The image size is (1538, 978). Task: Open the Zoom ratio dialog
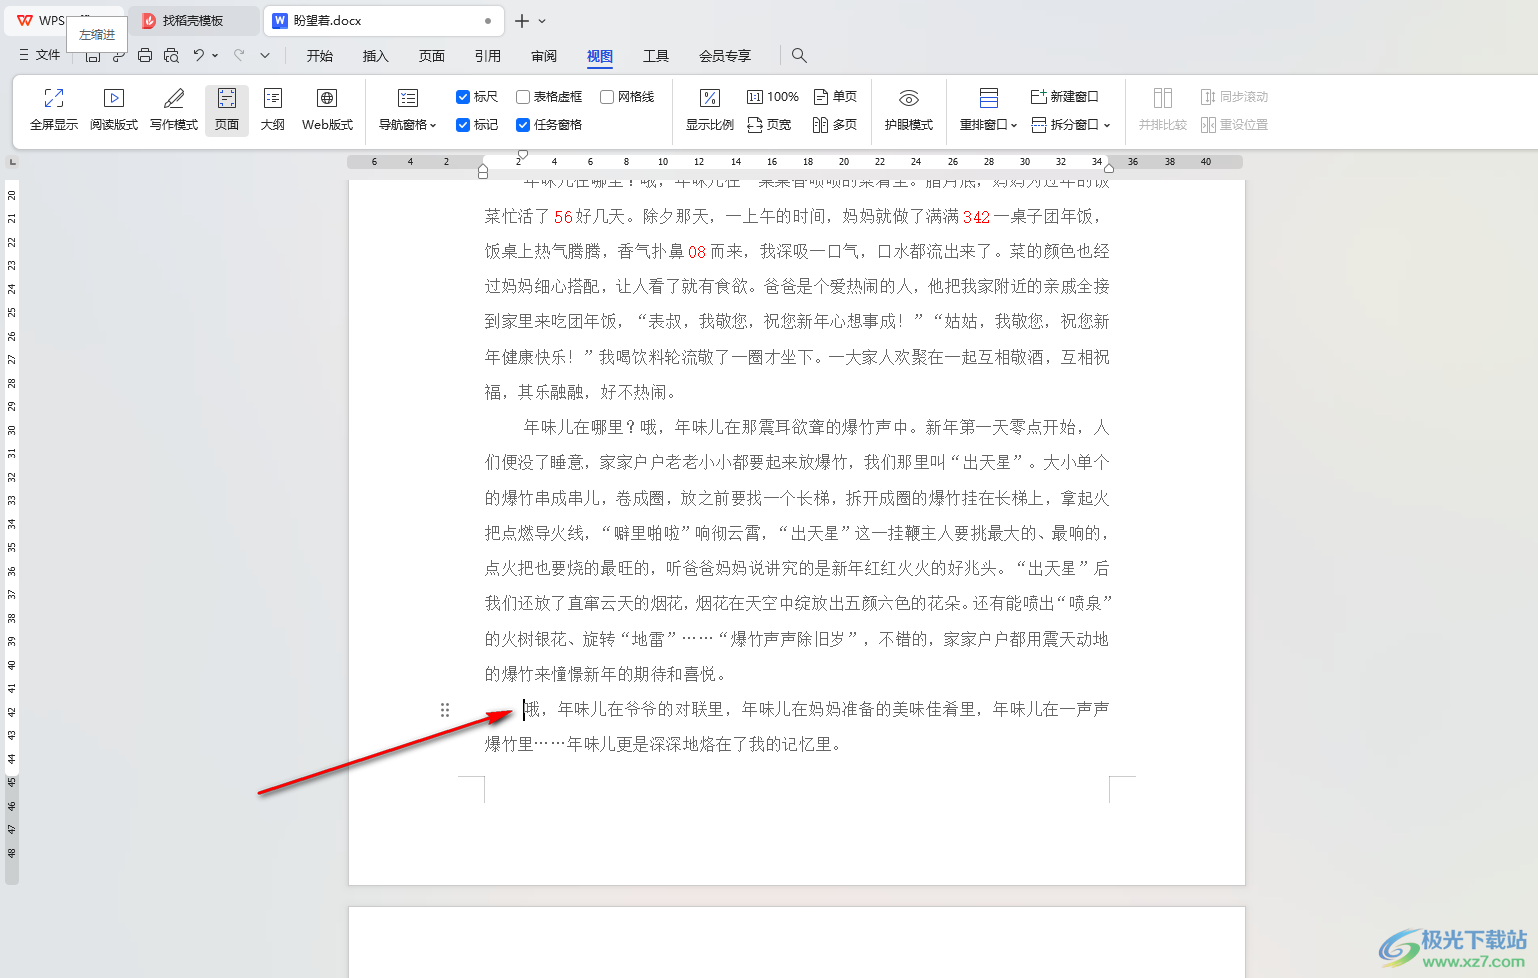pos(709,109)
